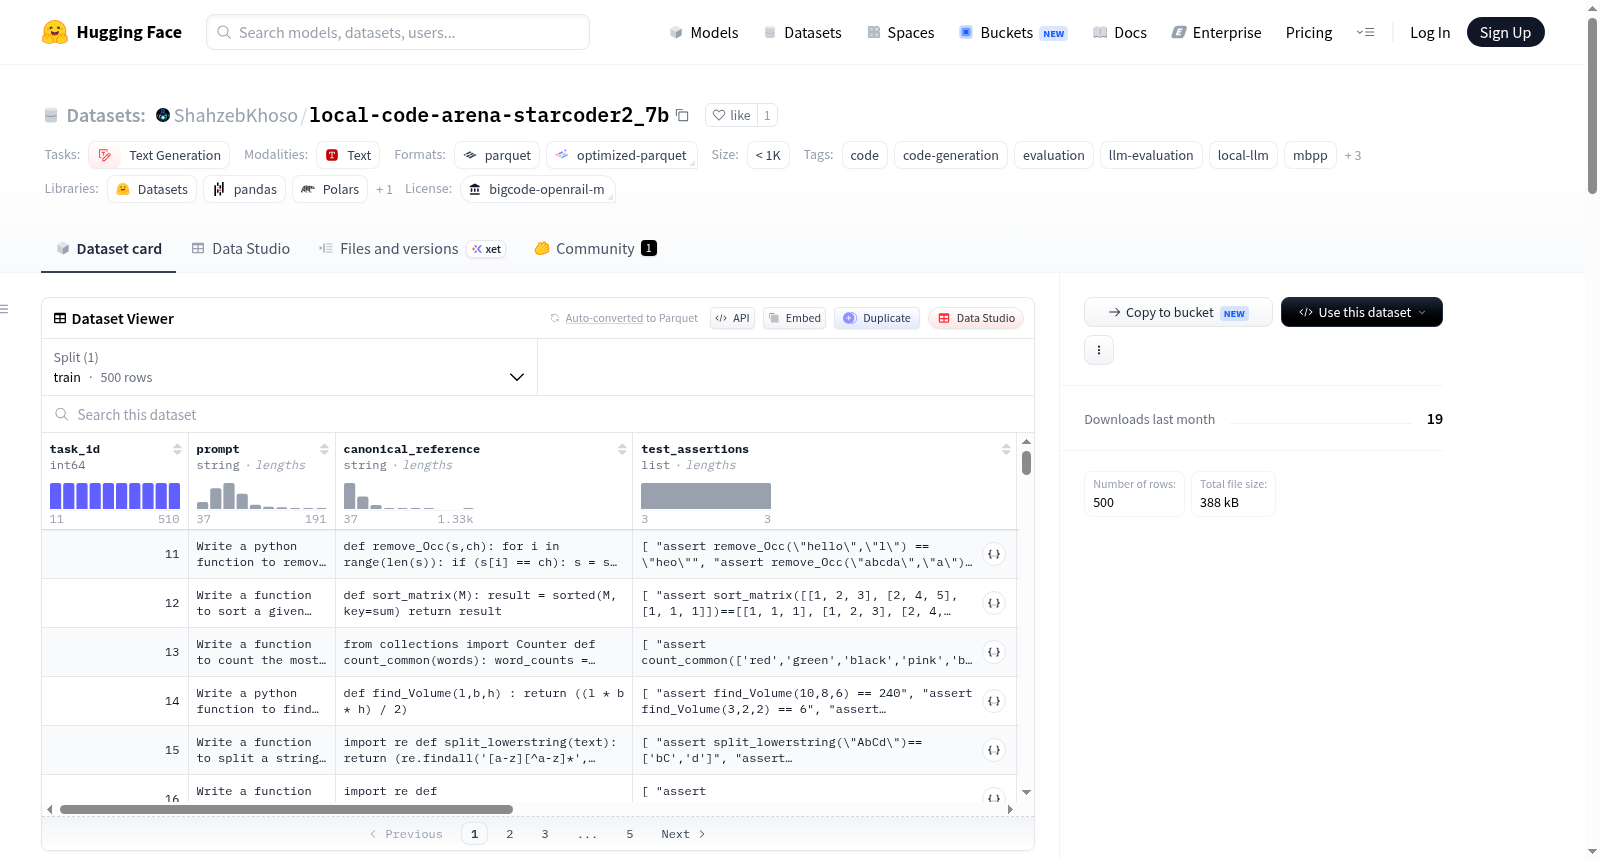
Task: Go to page 2 of dataset rows
Action: pyautogui.click(x=510, y=834)
